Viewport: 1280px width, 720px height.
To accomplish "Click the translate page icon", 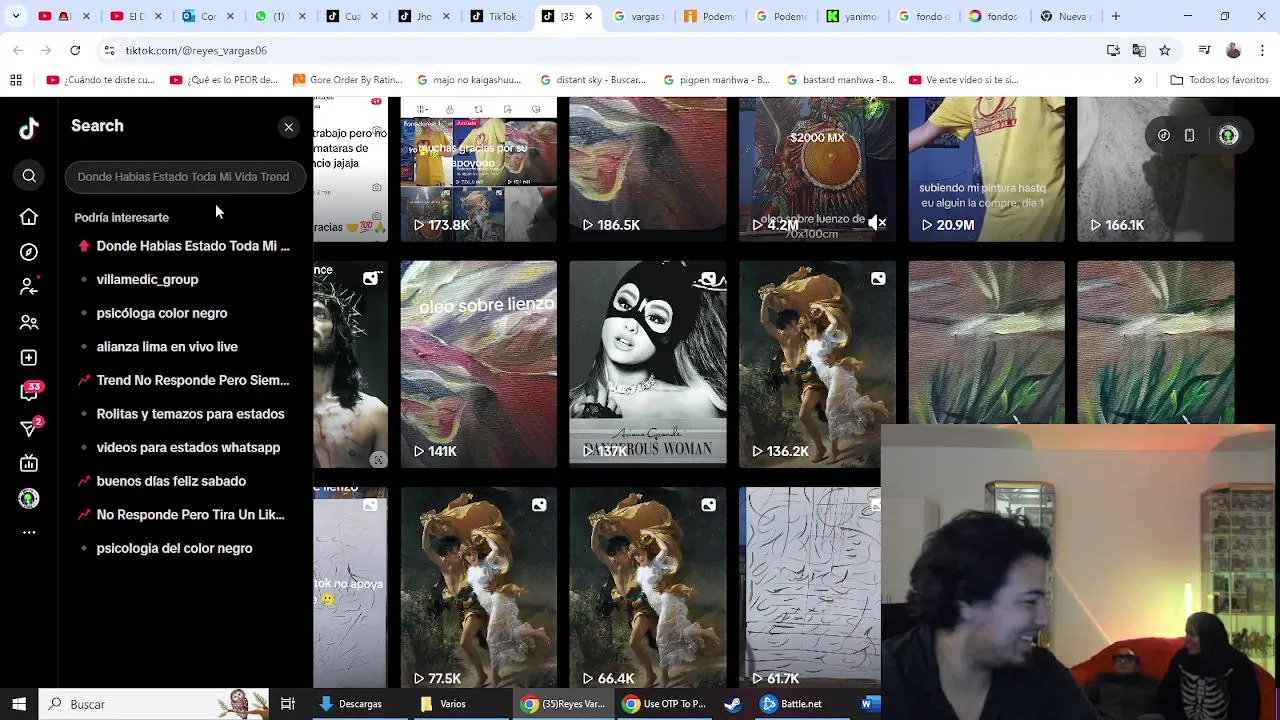I will [x=1139, y=50].
